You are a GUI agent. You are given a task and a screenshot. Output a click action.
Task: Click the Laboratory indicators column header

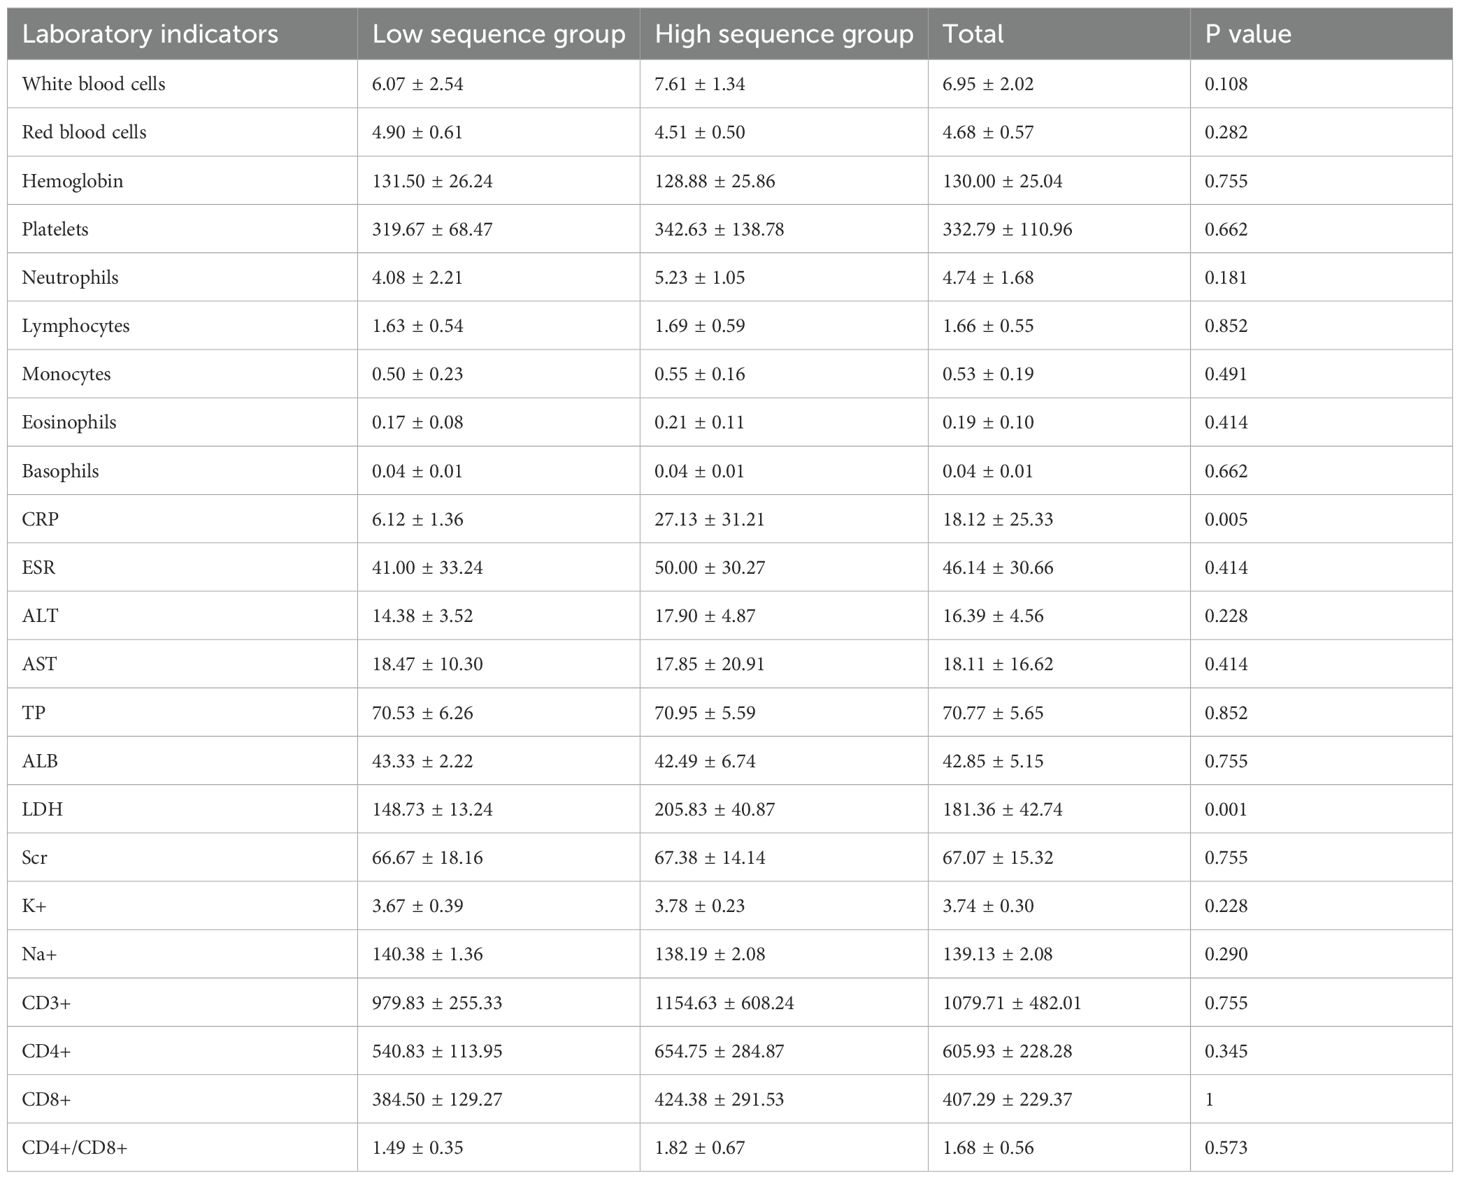(x=150, y=34)
